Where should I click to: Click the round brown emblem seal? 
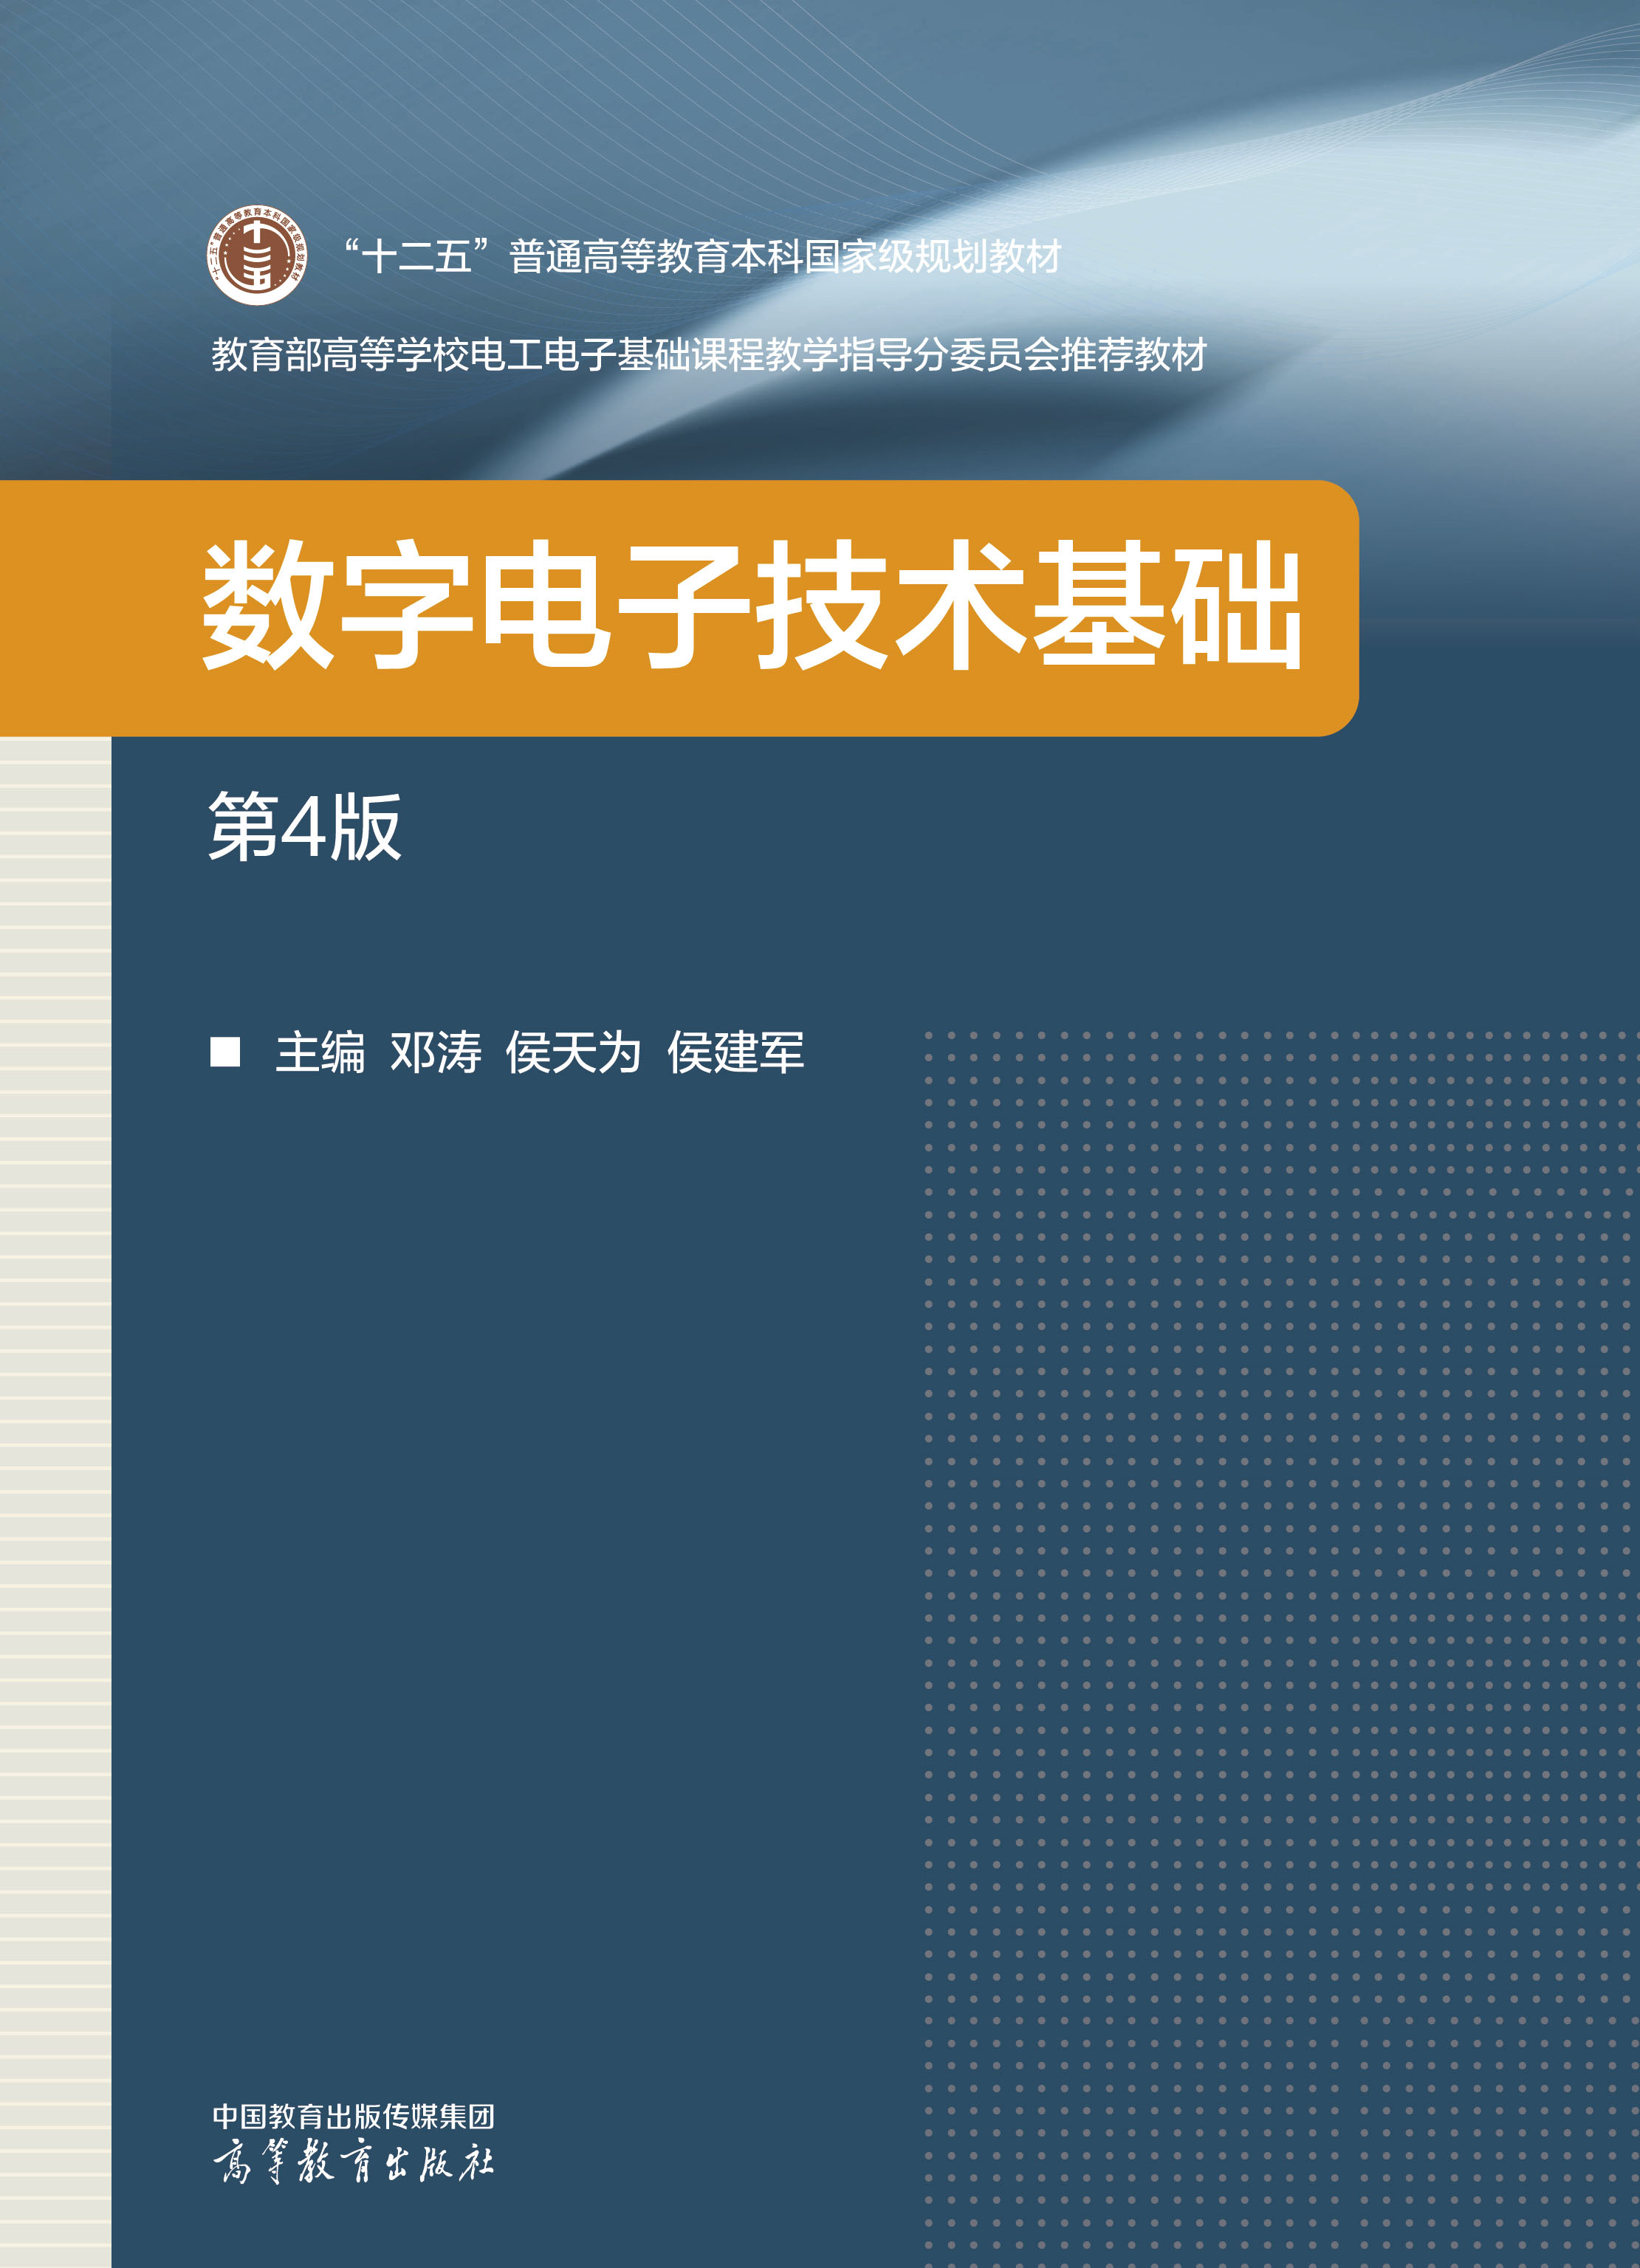[x=256, y=255]
